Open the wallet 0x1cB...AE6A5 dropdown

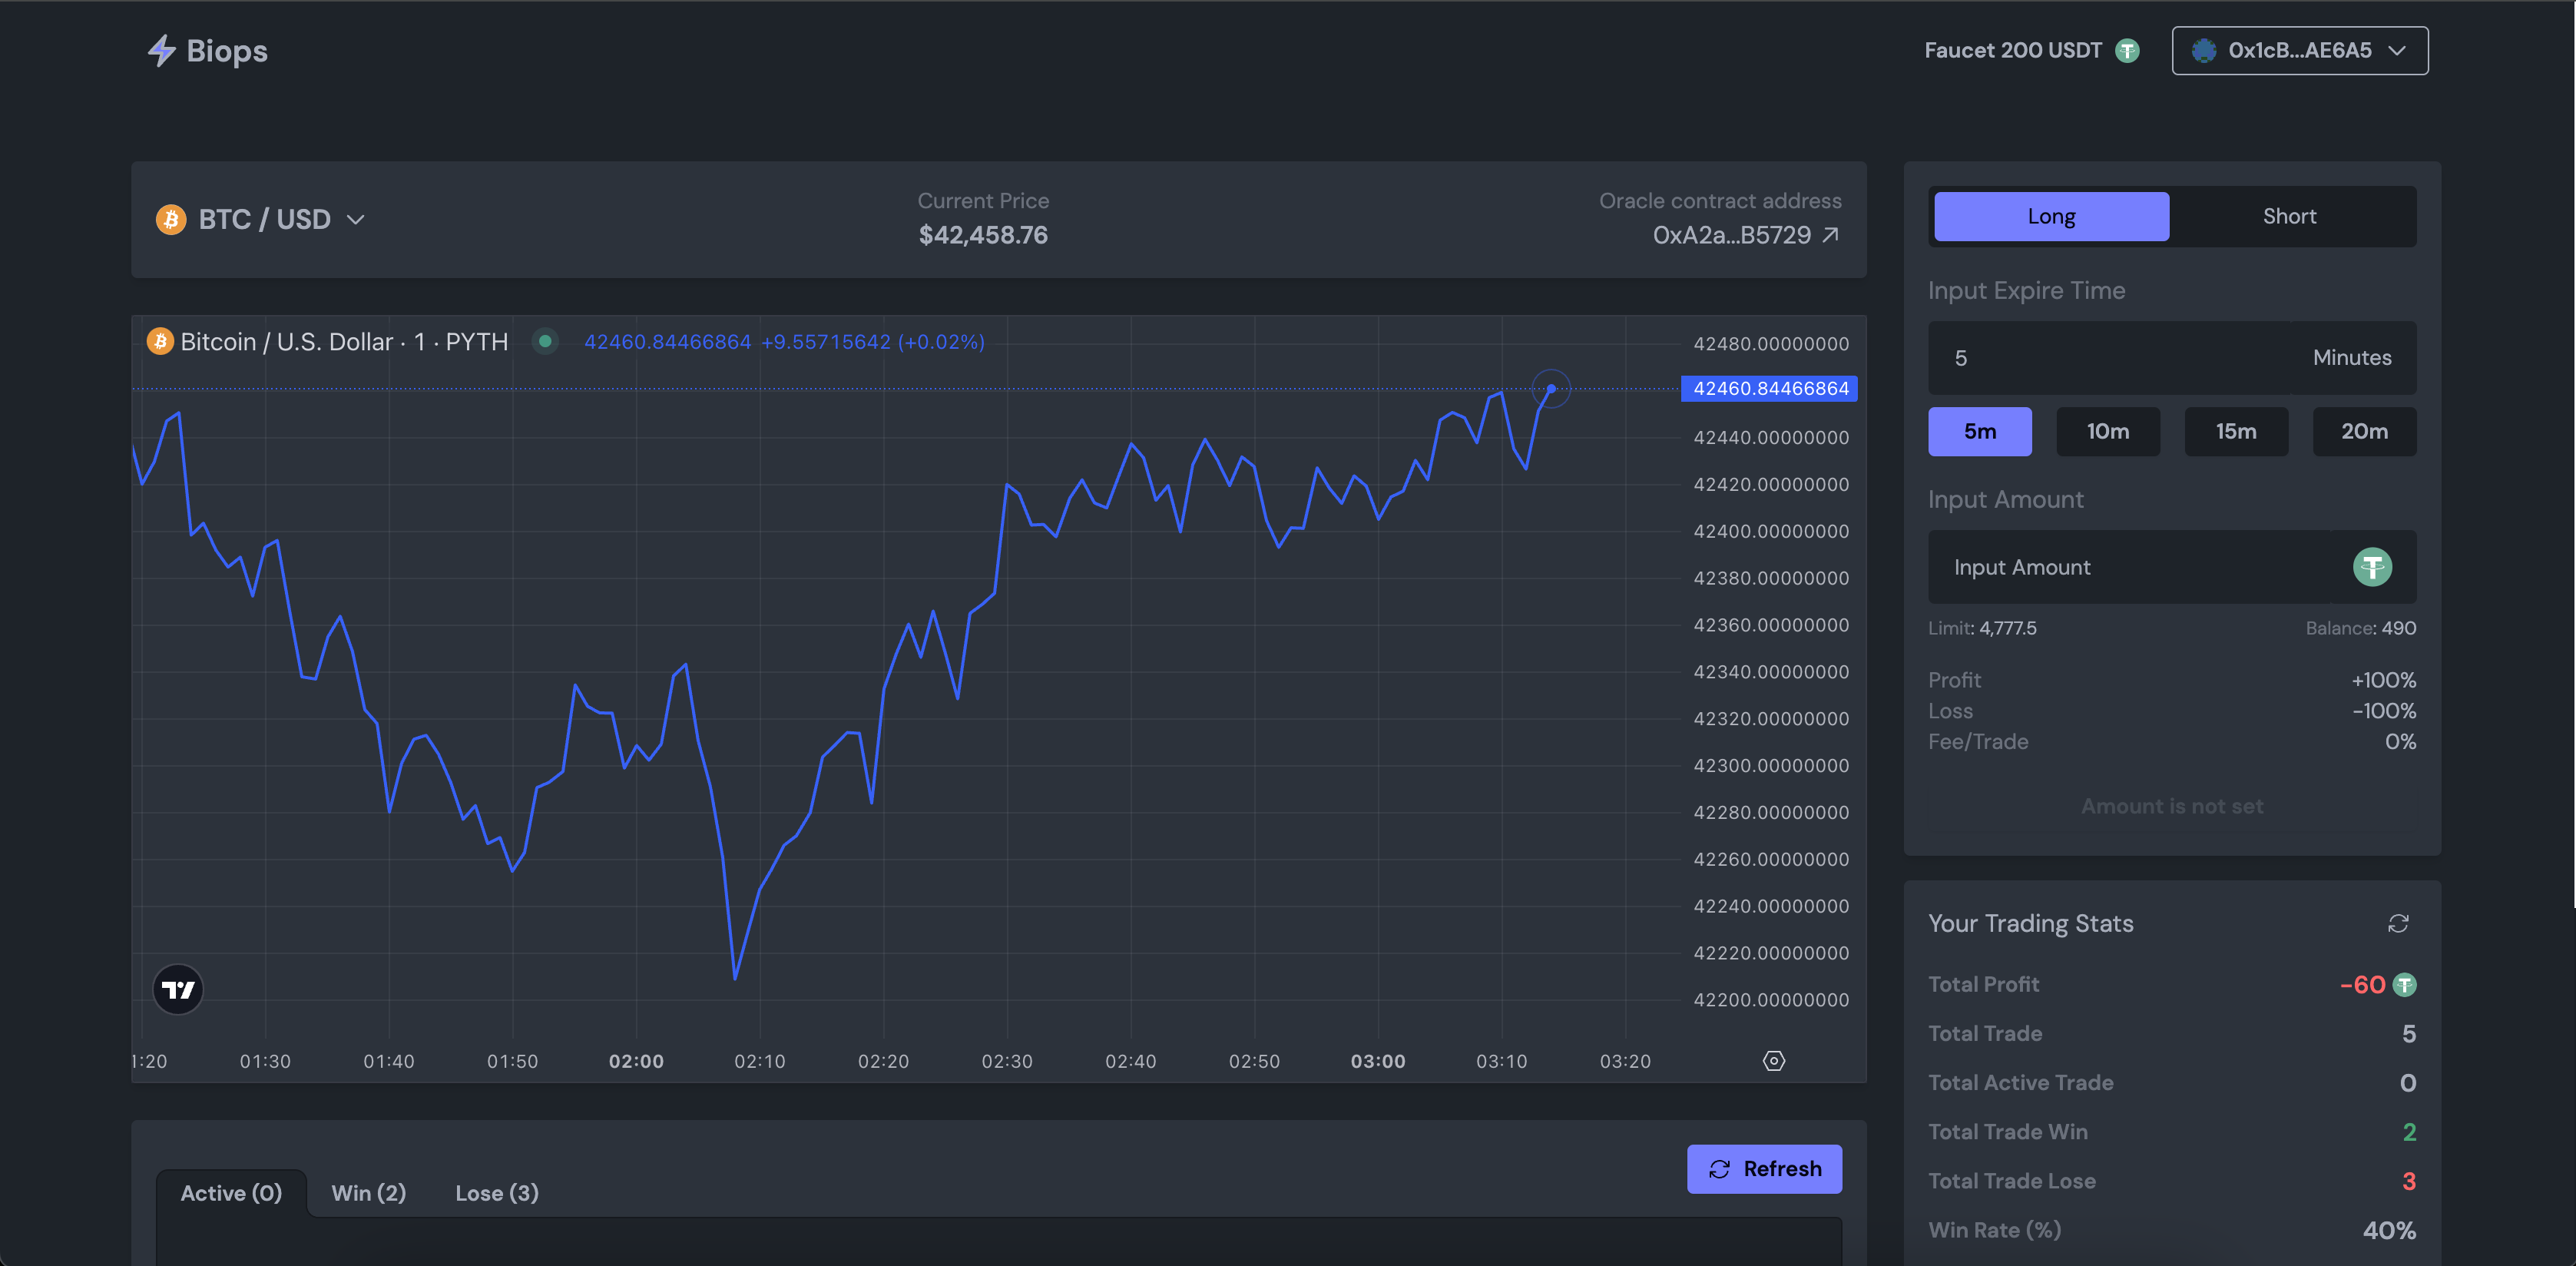pos(2299,51)
